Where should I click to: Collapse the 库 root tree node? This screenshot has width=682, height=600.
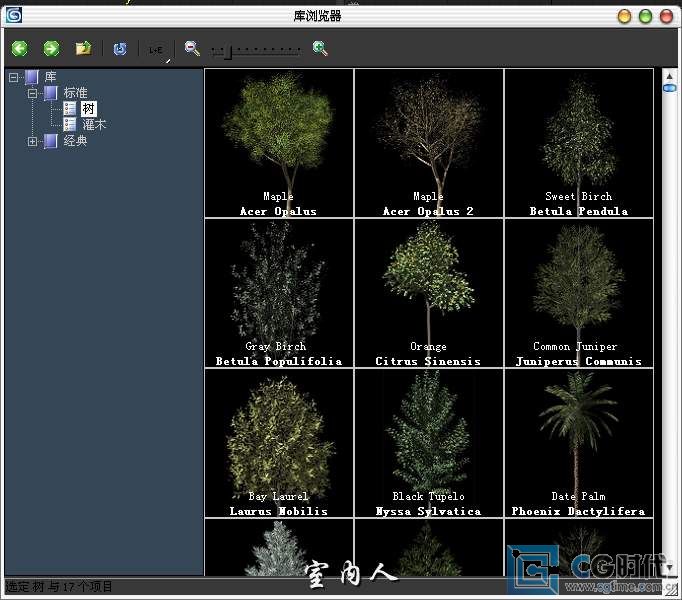pyautogui.click(x=13, y=77)
